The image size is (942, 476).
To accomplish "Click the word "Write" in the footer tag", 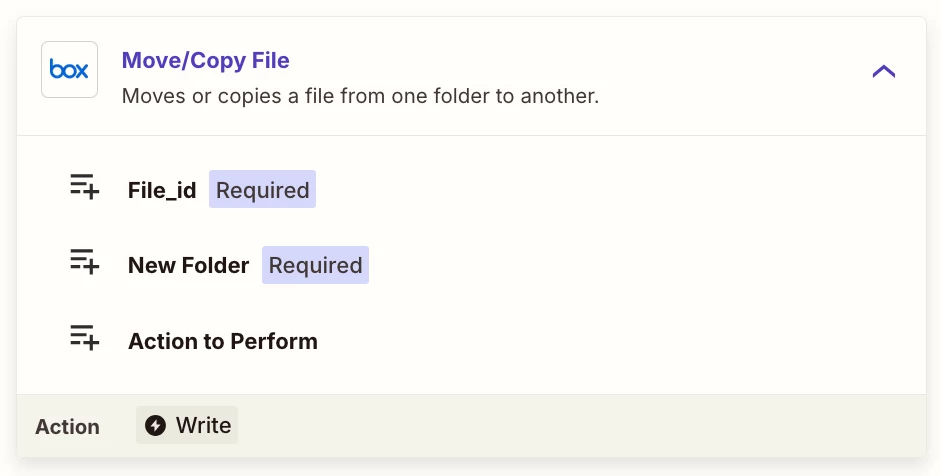I will 204,426.
